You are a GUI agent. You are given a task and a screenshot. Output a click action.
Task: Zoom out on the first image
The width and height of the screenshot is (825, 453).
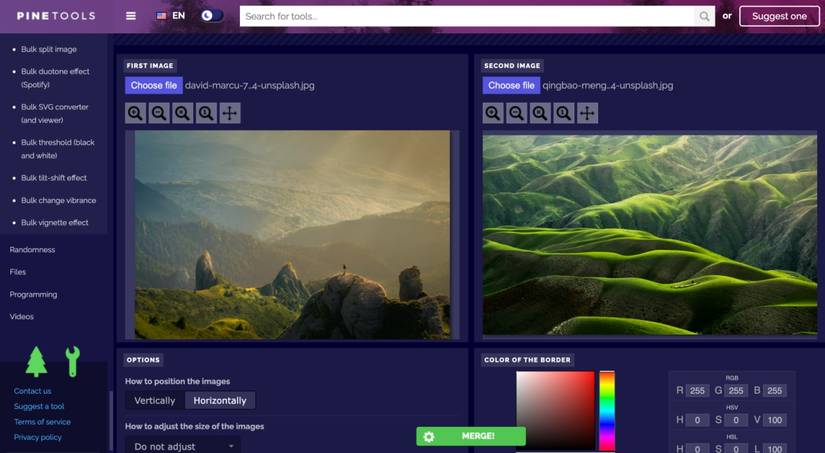click(x=159, y=113)
